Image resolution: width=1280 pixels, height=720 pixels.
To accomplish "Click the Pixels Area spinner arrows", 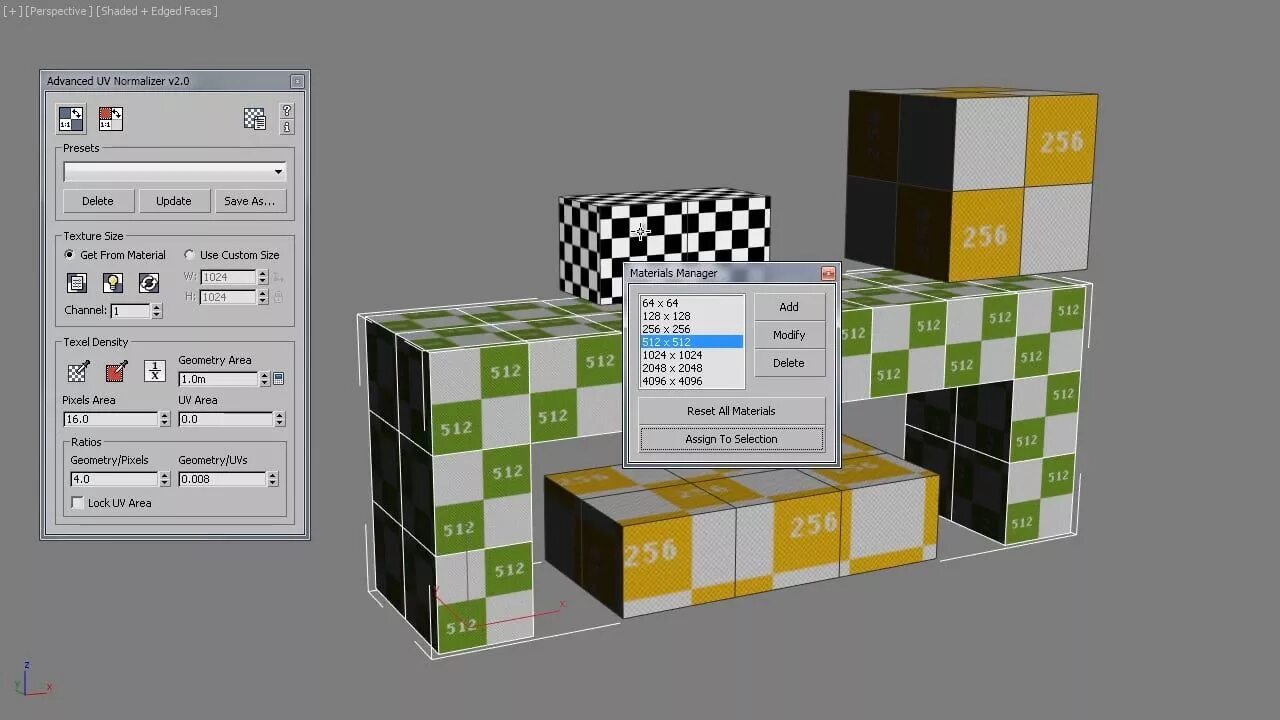I will [x=165, y=419].
